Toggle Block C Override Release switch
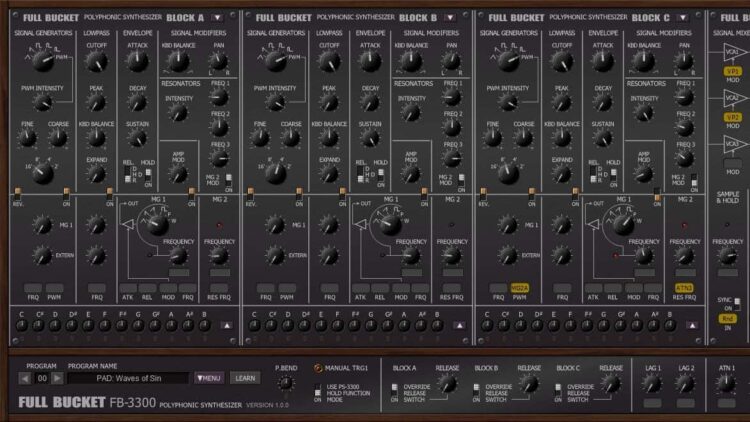 pyautogui.click(x=558, y=389)
